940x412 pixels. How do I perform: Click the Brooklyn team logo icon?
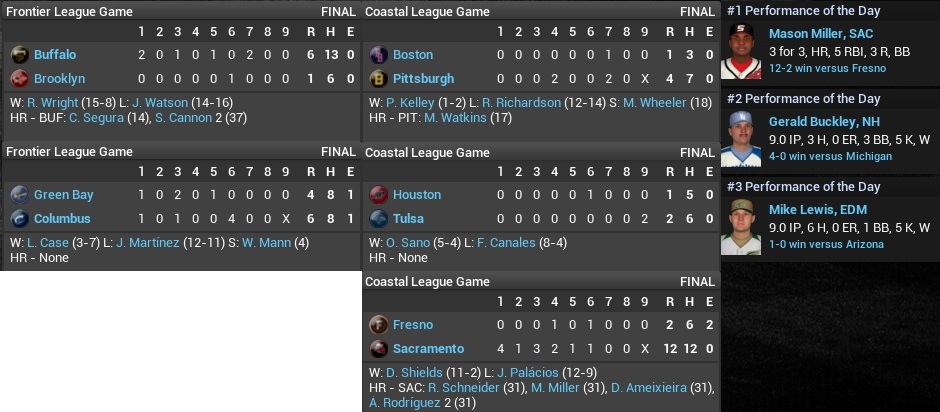coord(19,78)
